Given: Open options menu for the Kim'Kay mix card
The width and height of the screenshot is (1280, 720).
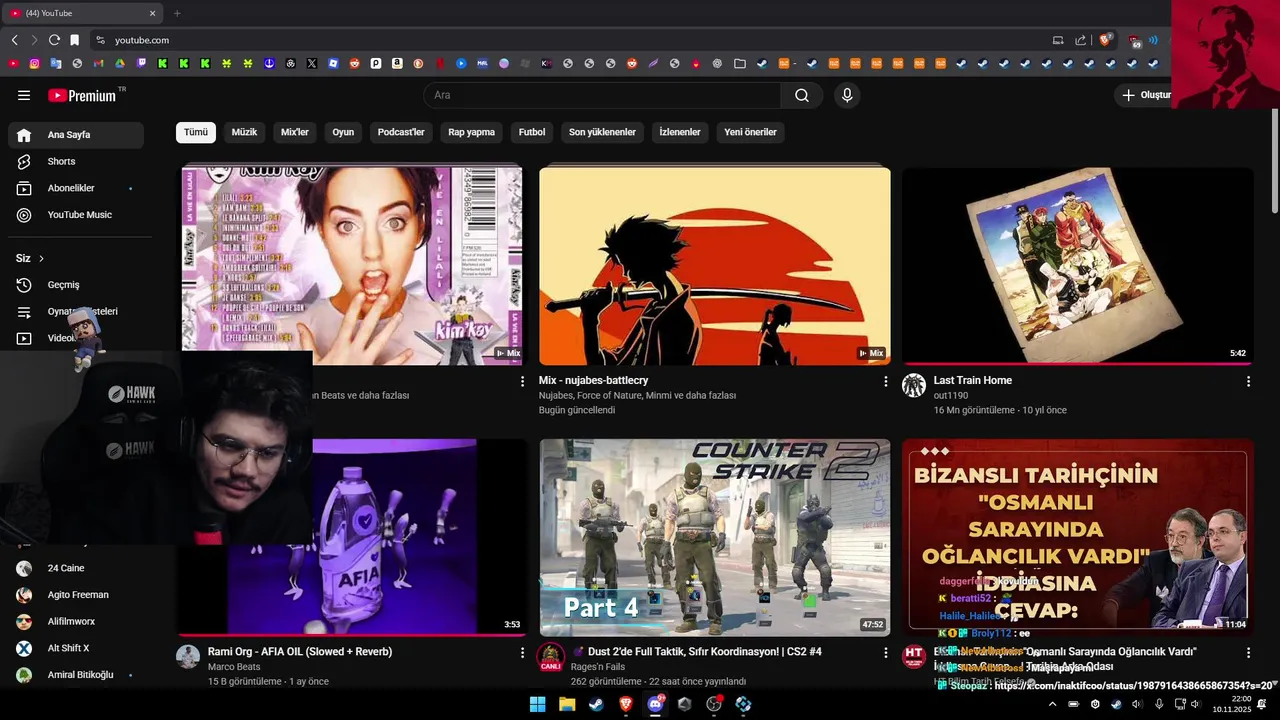Looking at the screenshot, I should click(x=522, y=381).
